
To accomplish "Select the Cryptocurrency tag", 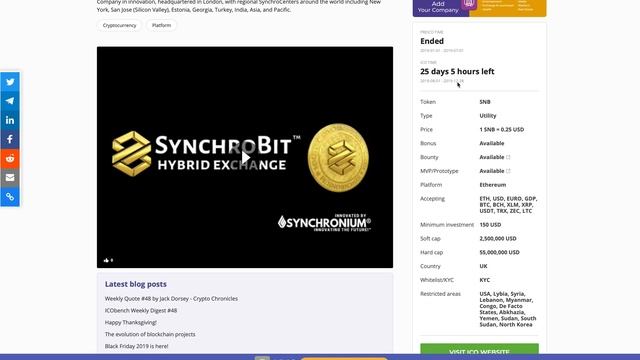I will pos(119,25).
